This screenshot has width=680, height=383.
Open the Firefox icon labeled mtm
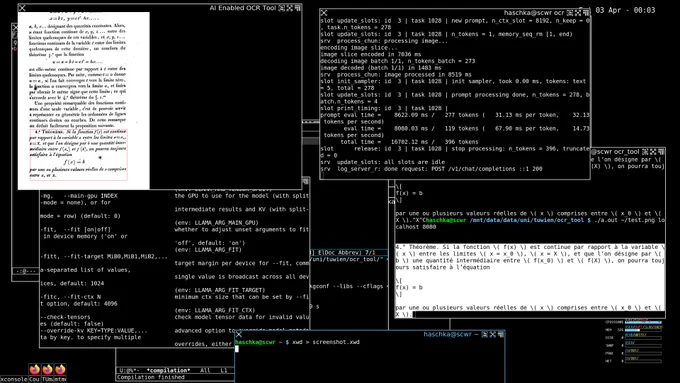click(x=60, y=370)
